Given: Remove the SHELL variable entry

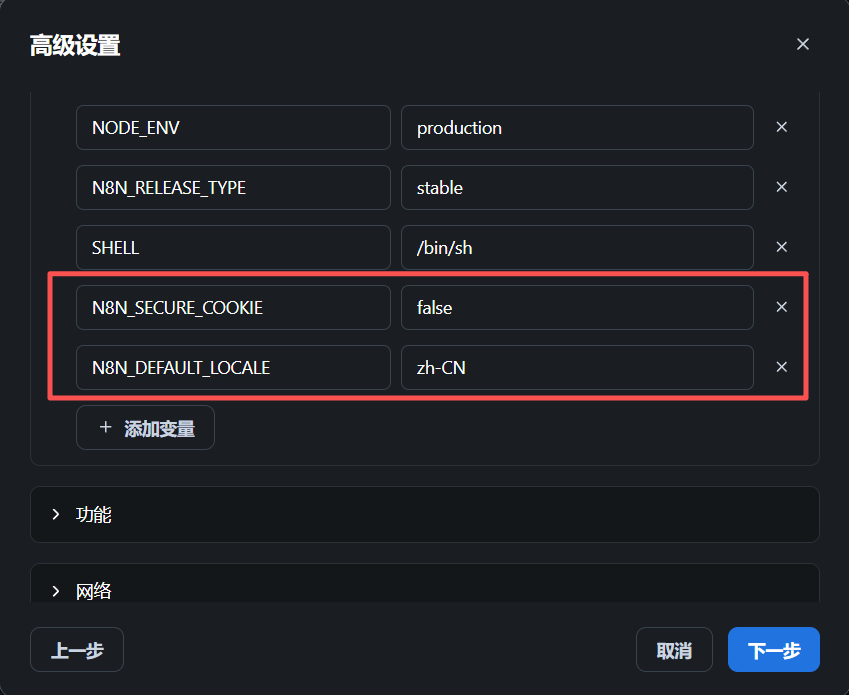Looking at the screenshot, I should [781, 247].
